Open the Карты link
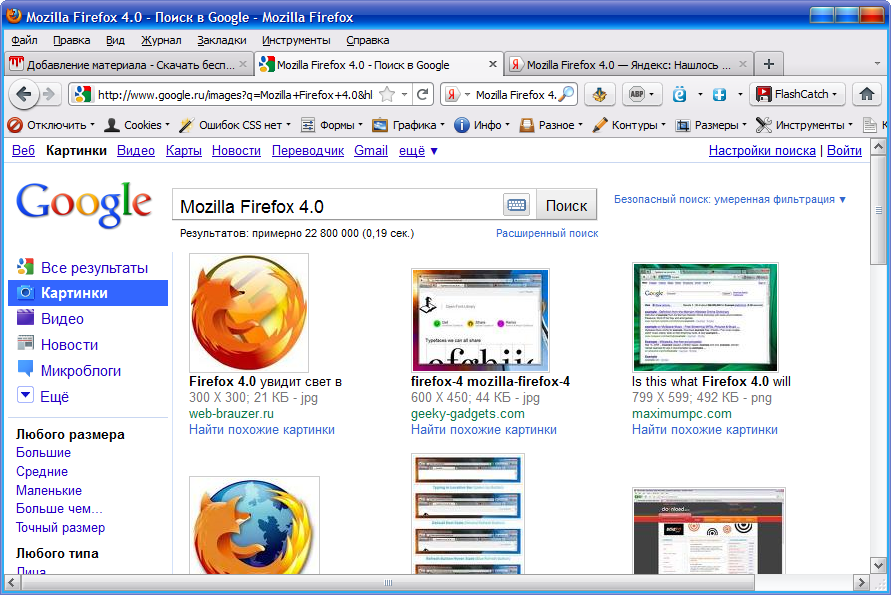The width and height of the screenshot is (891, 595). [184, 151]
